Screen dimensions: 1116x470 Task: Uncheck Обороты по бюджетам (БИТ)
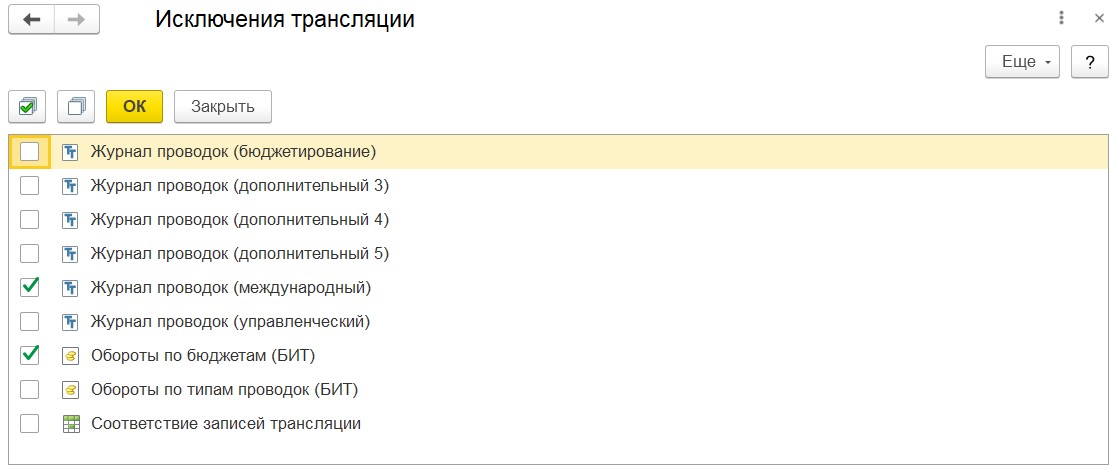pyautogui.click(x=30, y=356)
